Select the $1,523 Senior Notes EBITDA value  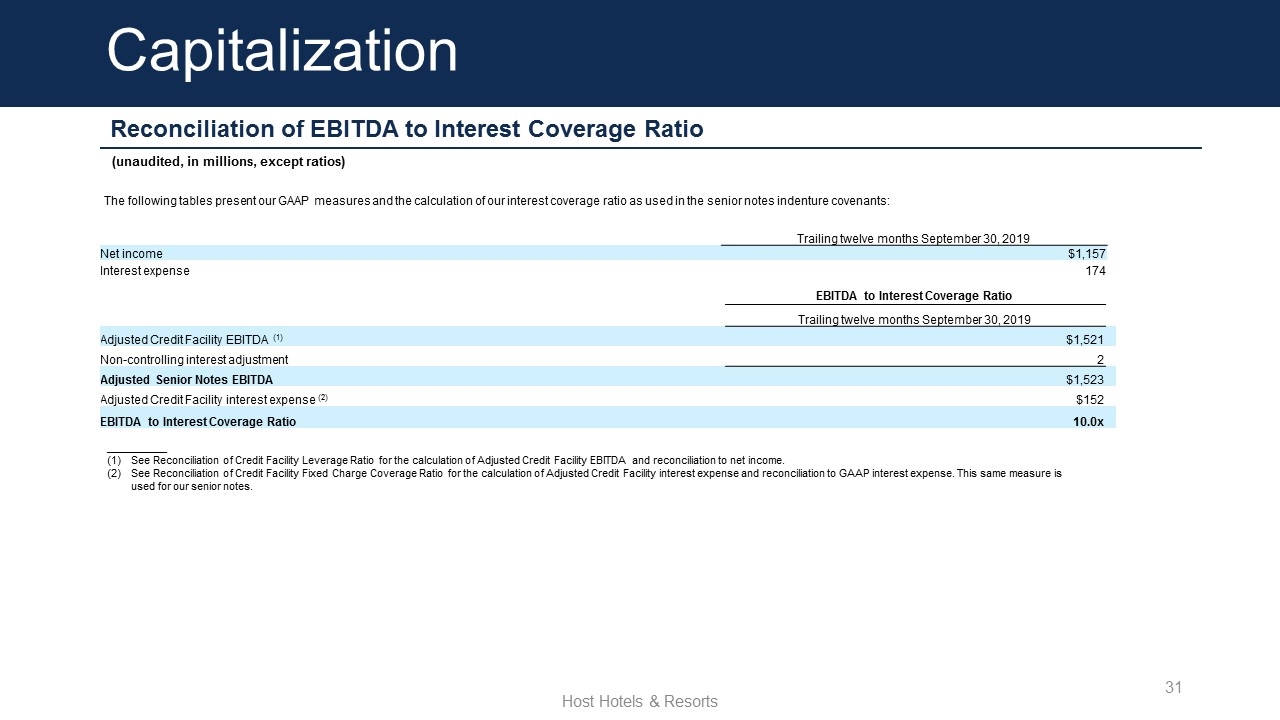(1085, 380)
